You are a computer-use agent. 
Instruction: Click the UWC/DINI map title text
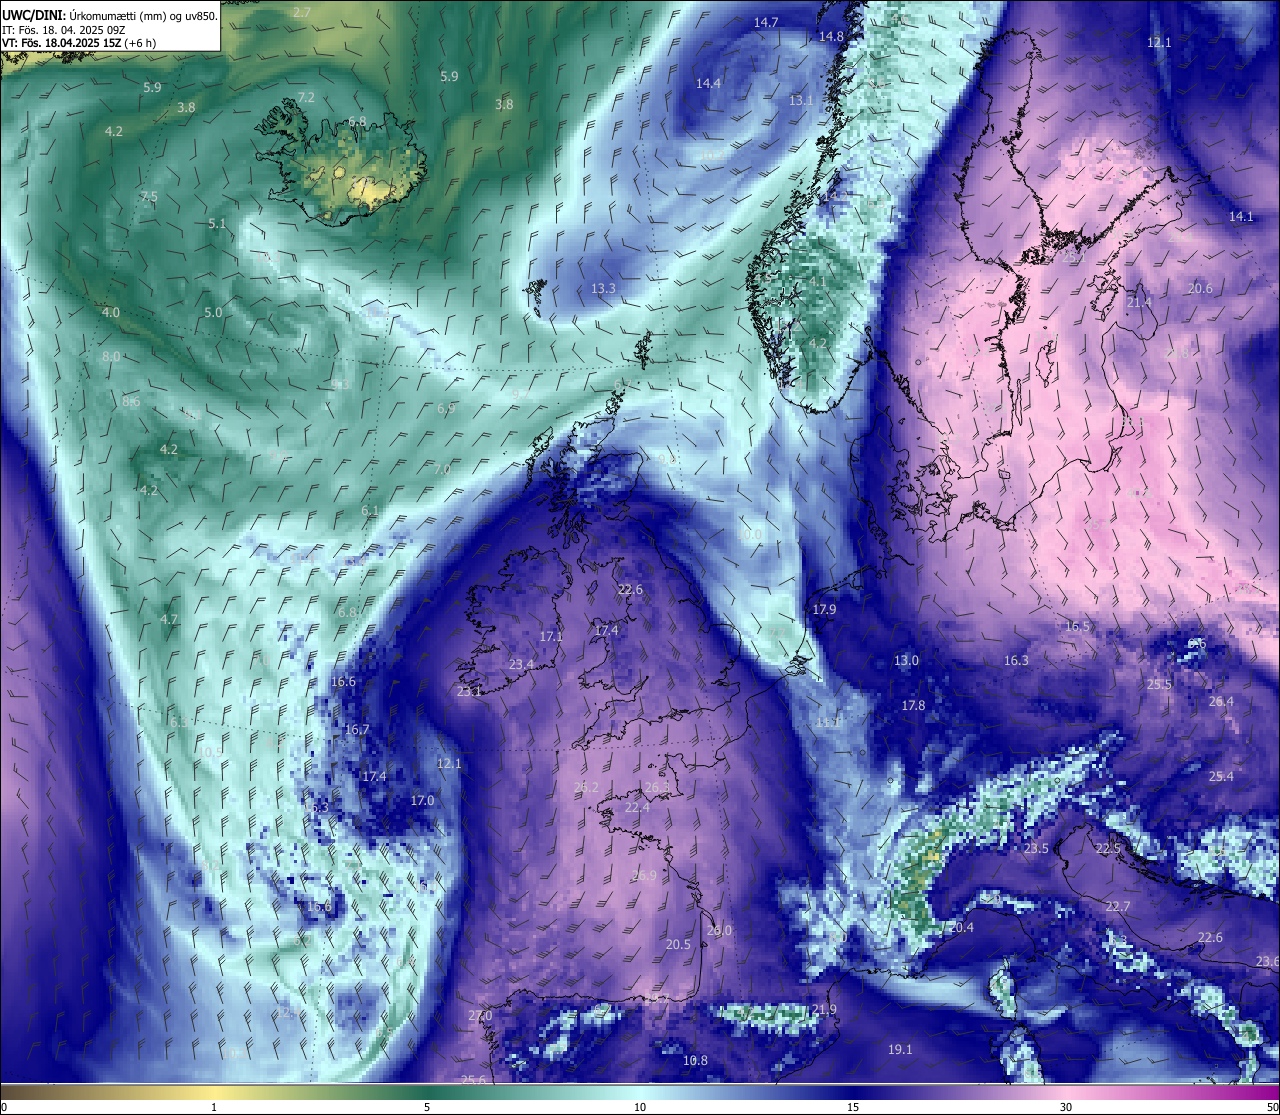point(110,15)
